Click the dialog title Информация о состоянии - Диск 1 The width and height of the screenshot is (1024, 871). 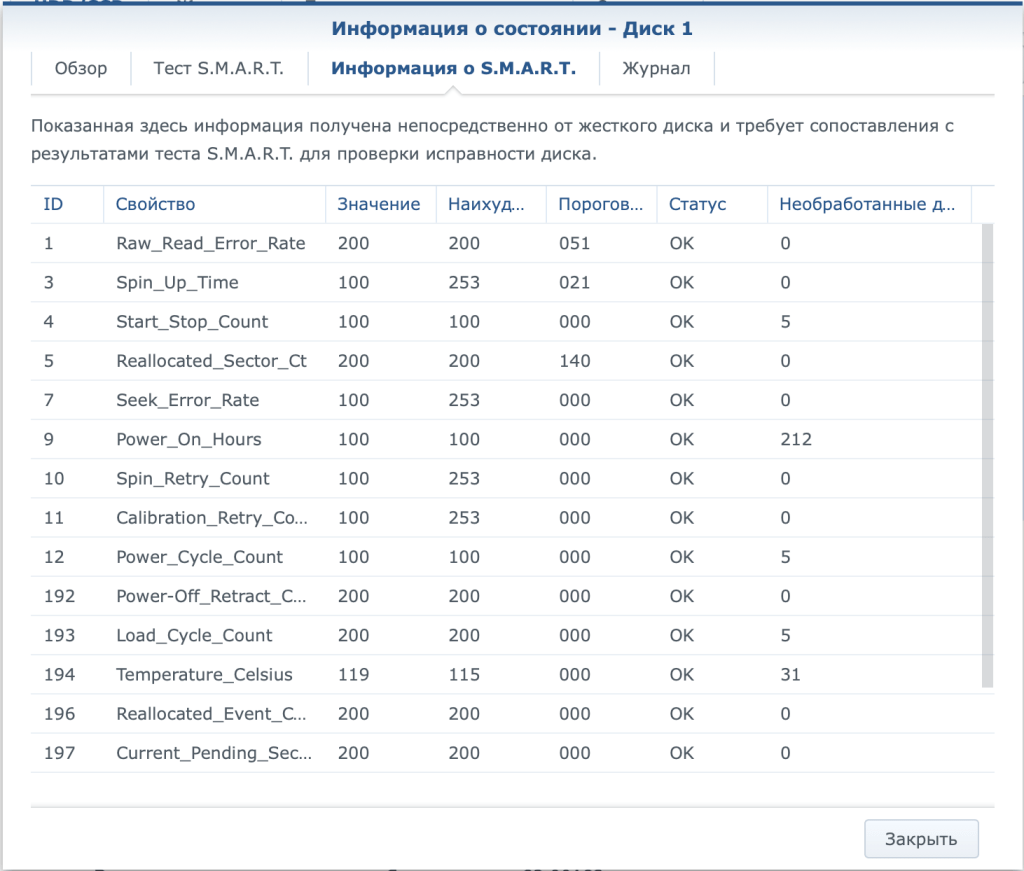pos(512,29)
